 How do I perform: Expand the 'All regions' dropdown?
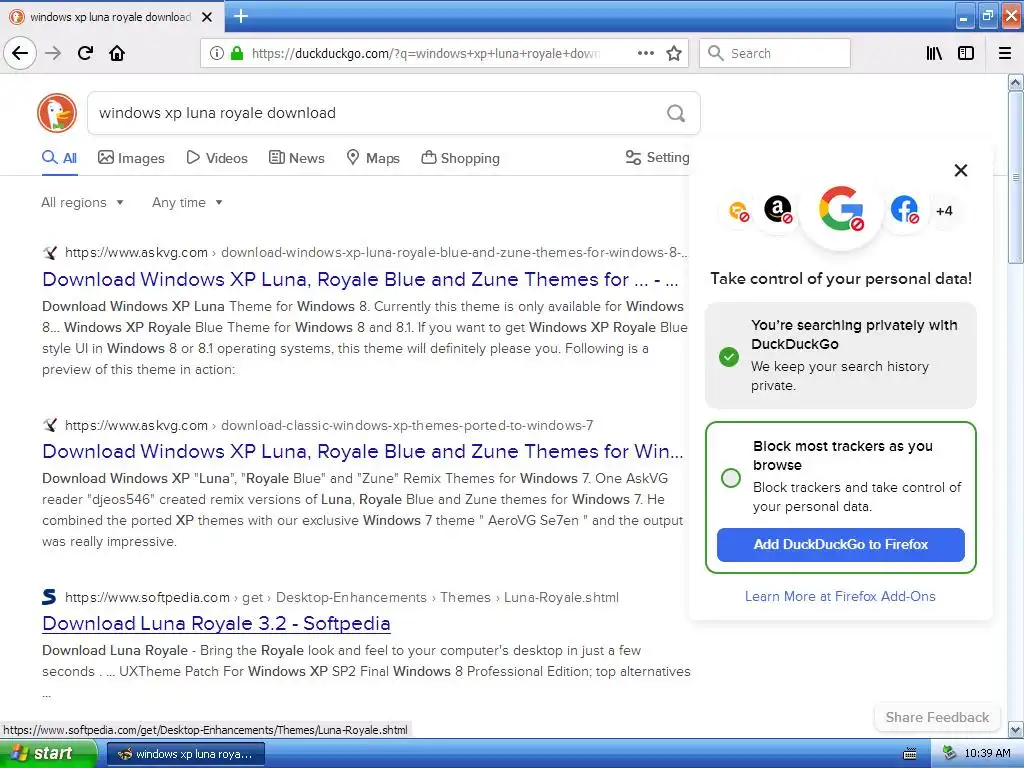82,202
